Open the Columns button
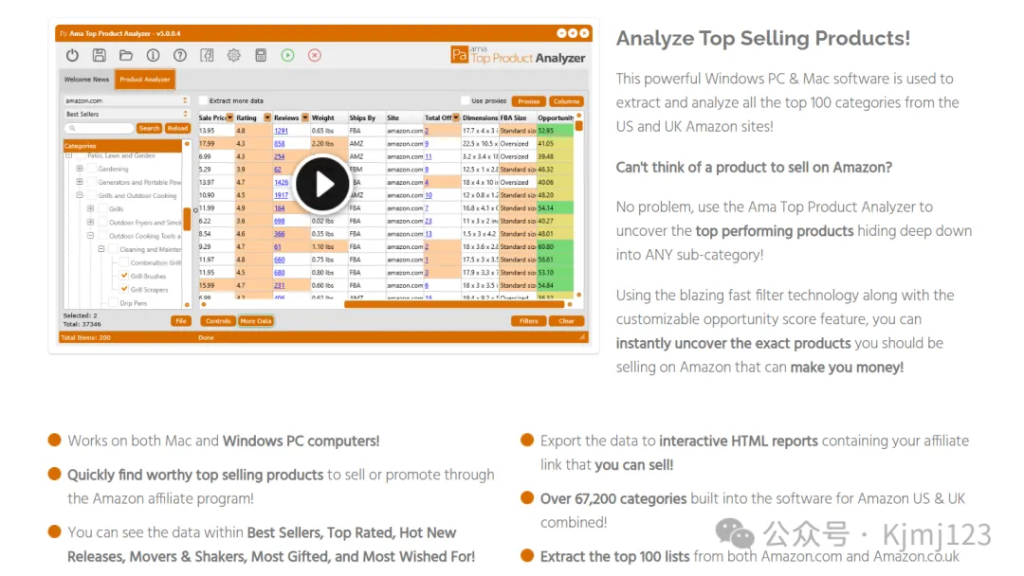This screenshot has width=1024, height=576. click(566, 101)
